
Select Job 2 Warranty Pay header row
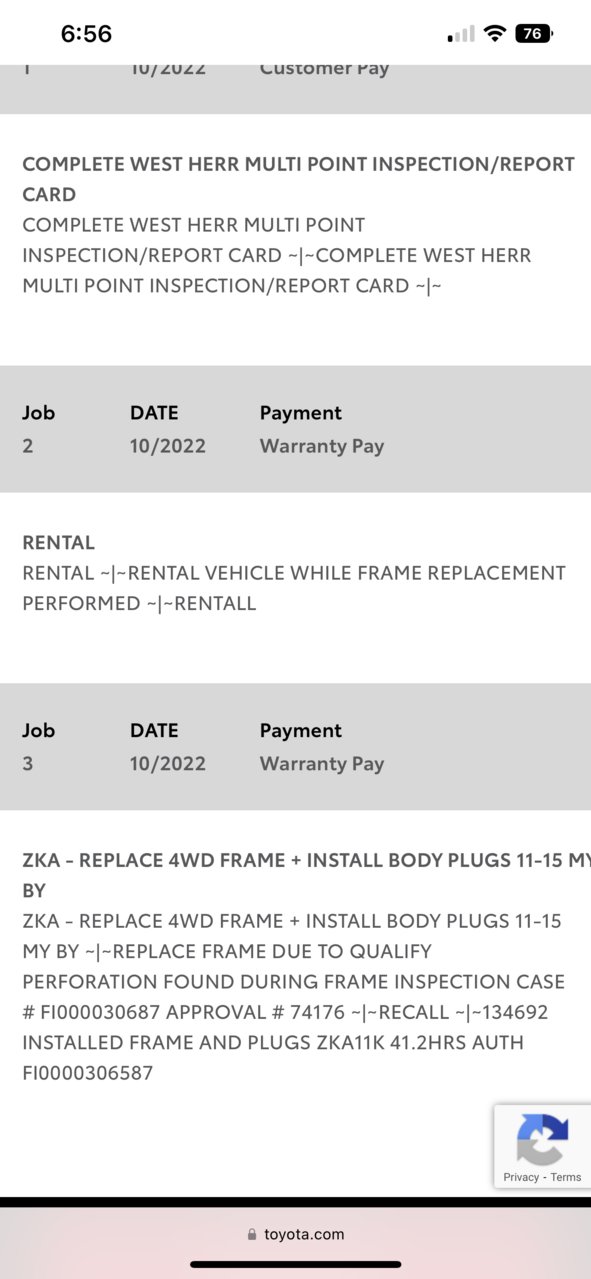295,429
